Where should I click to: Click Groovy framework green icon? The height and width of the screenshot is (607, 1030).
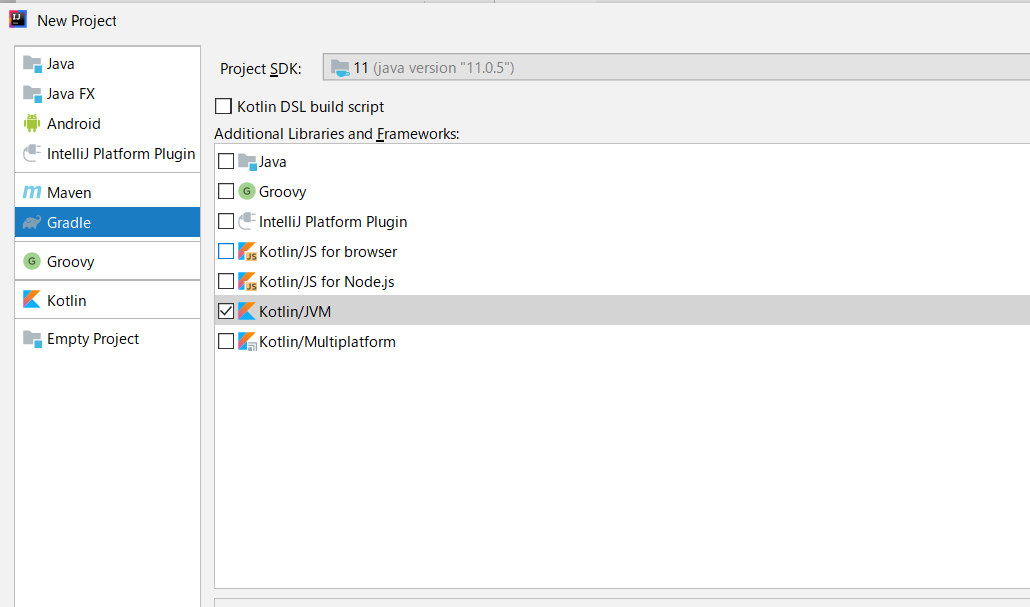point(247,191)
